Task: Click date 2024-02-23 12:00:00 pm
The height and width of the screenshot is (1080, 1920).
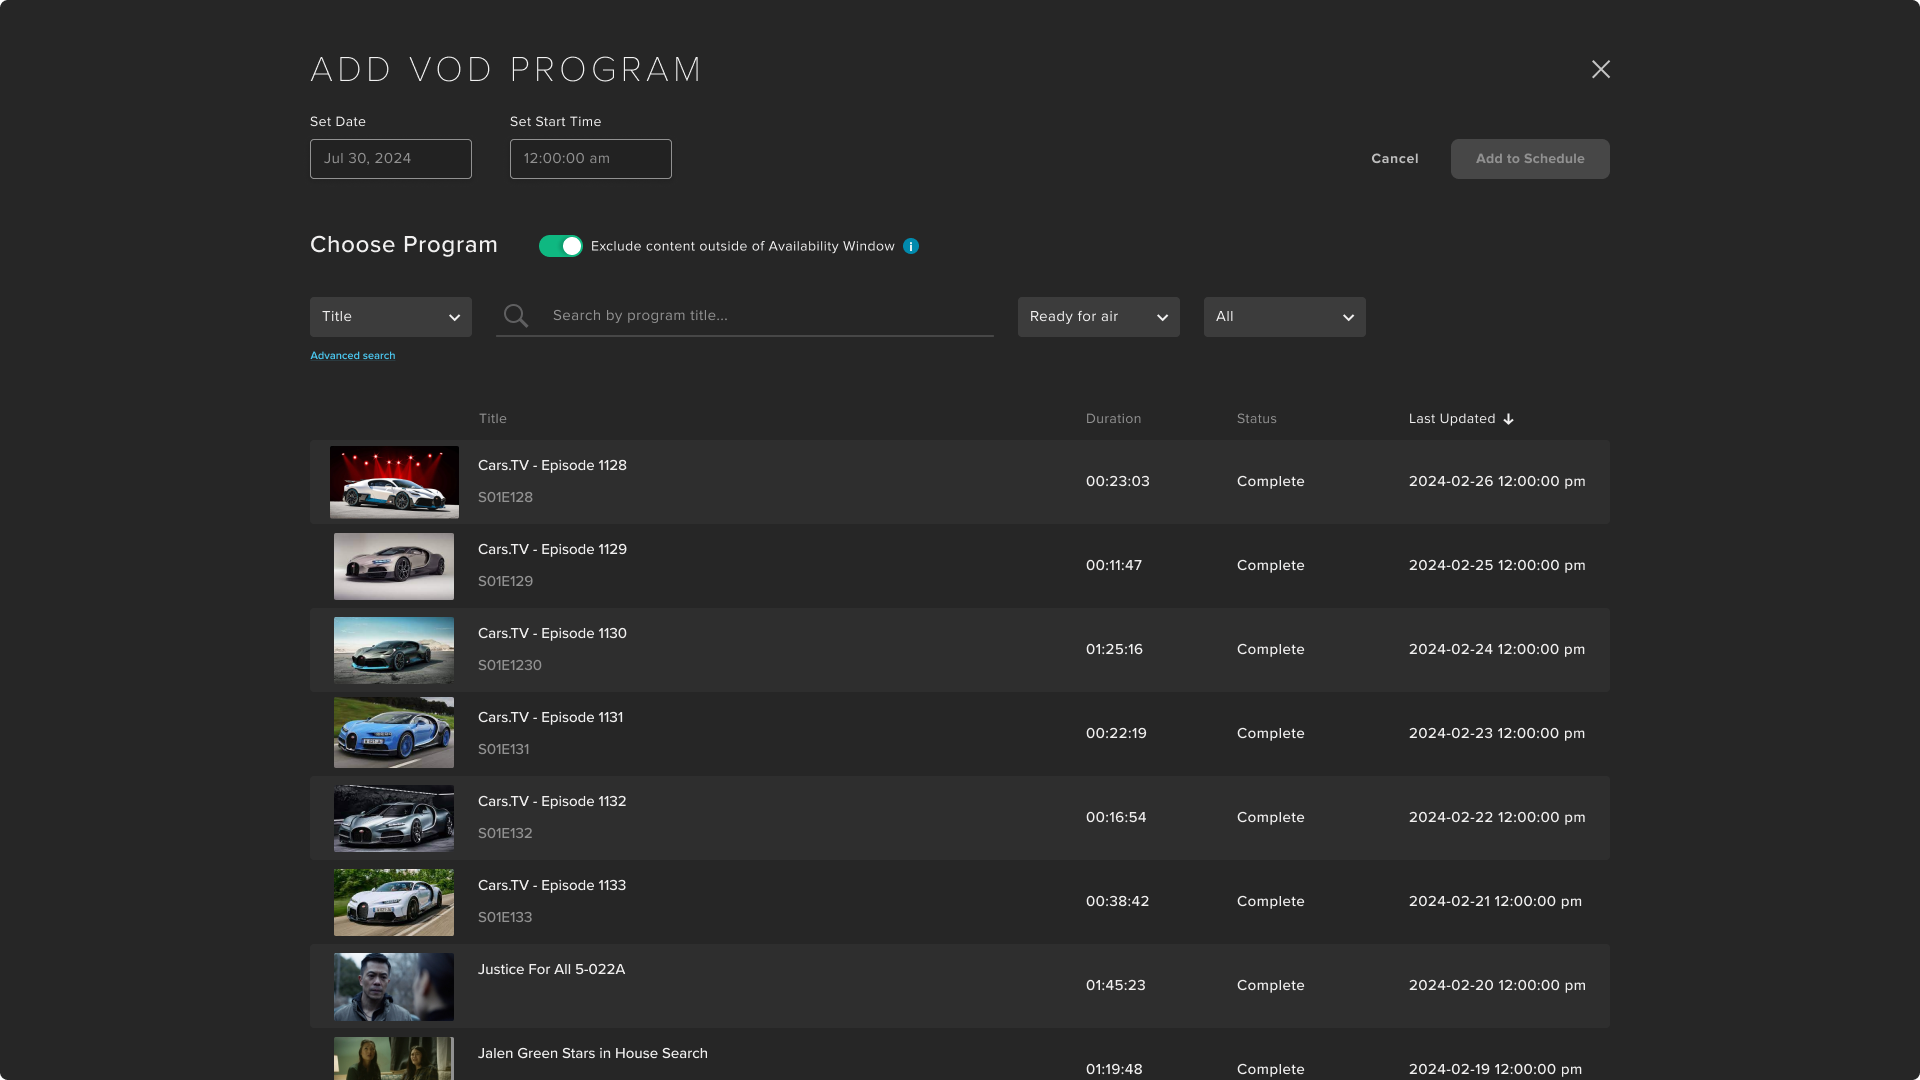Action: 1497,734
